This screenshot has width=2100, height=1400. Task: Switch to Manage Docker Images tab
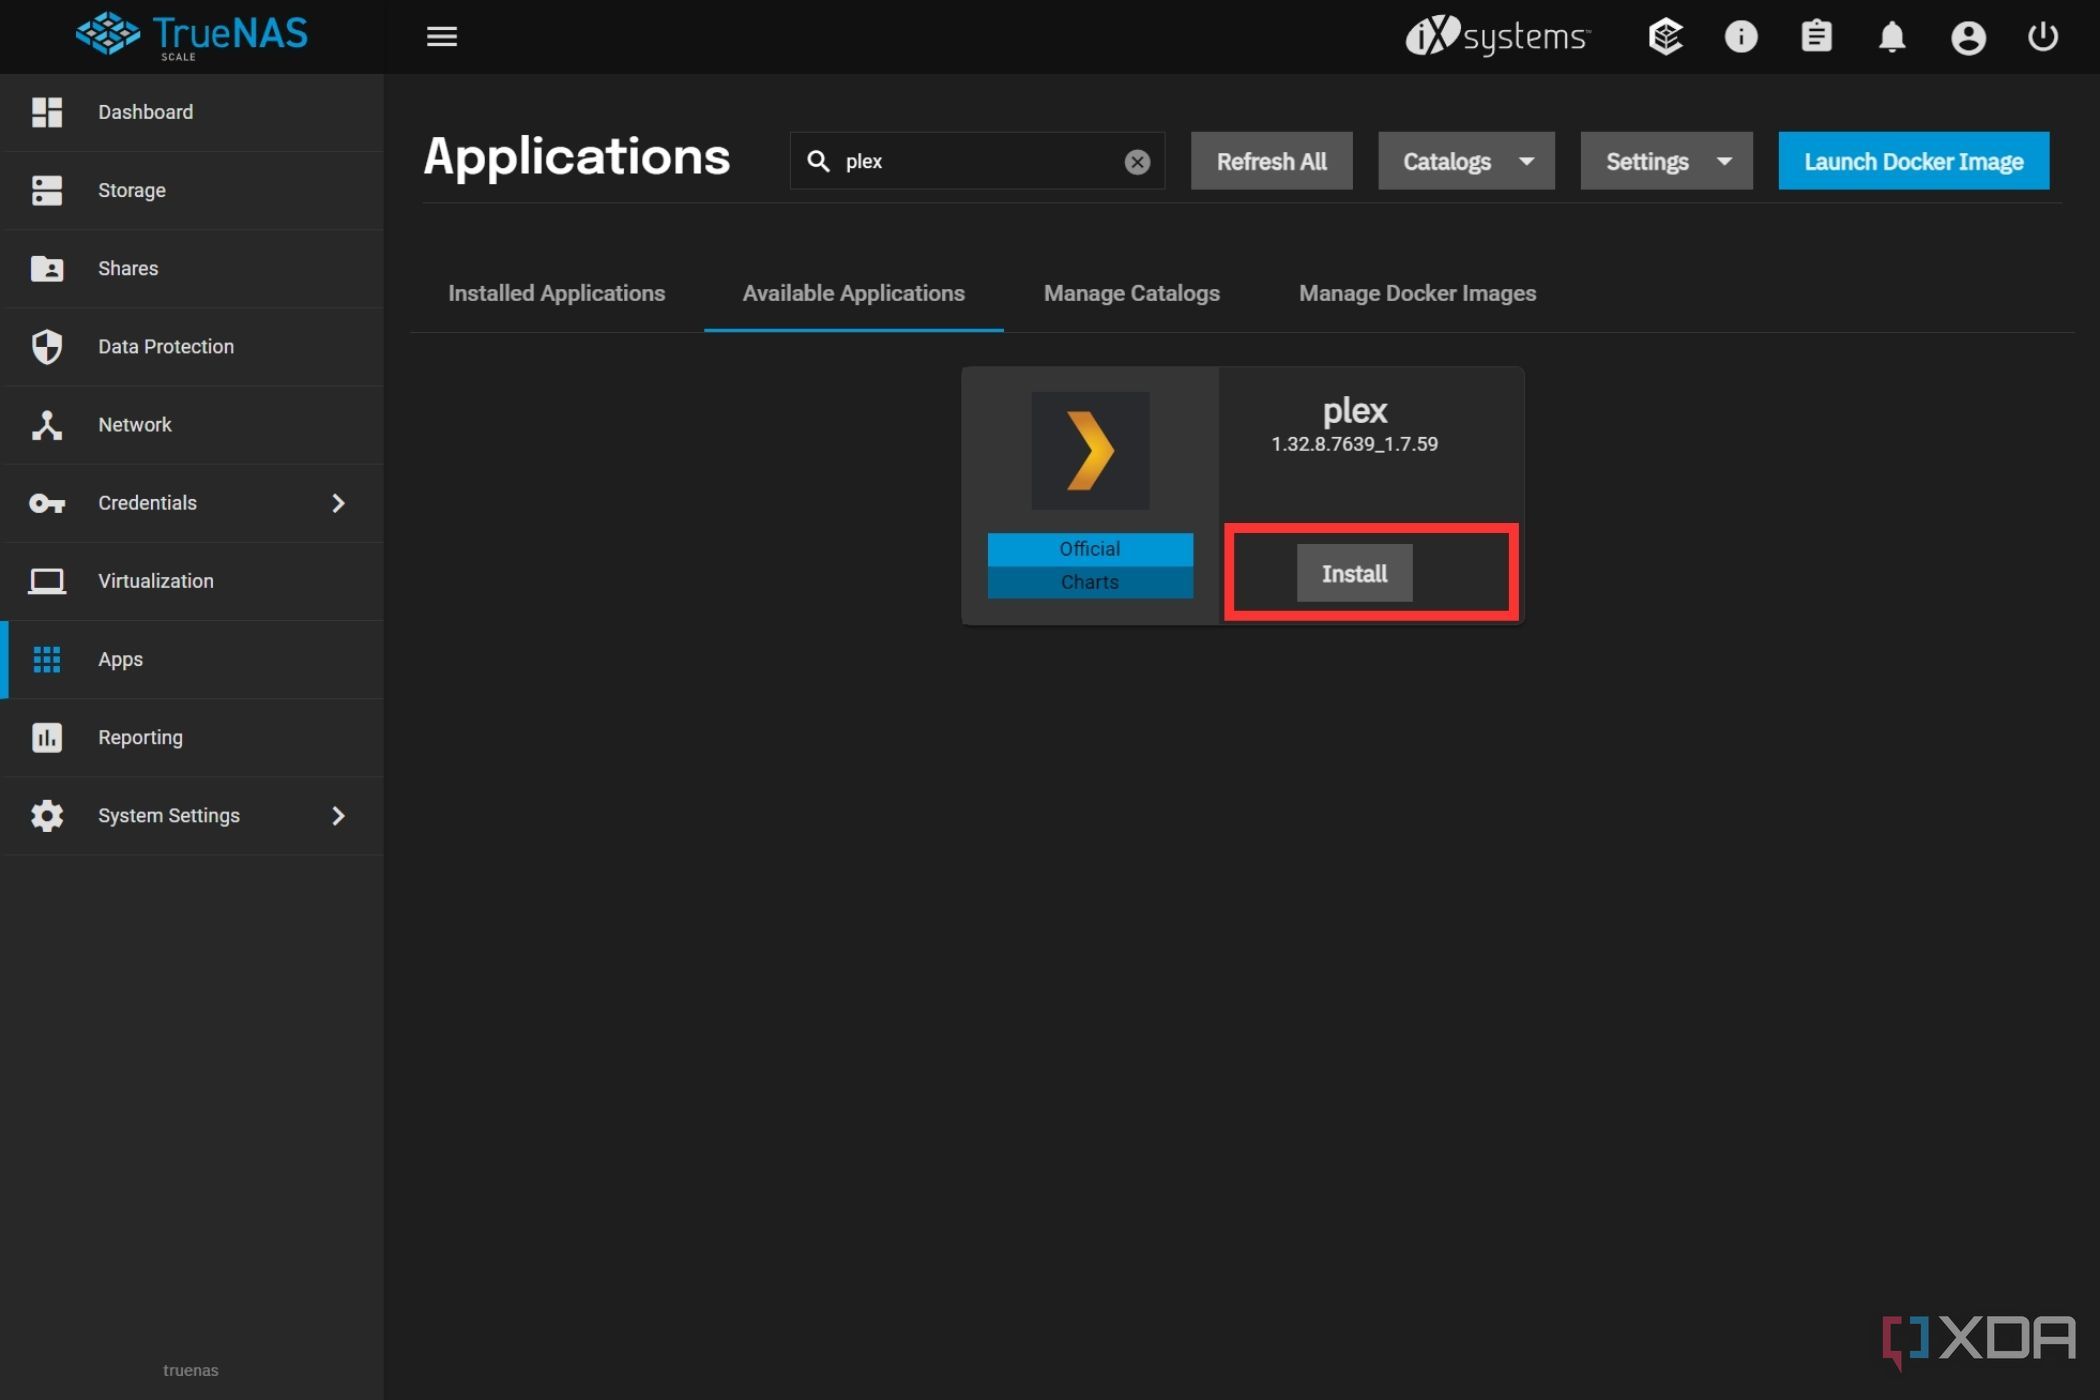coord(1417,293)
